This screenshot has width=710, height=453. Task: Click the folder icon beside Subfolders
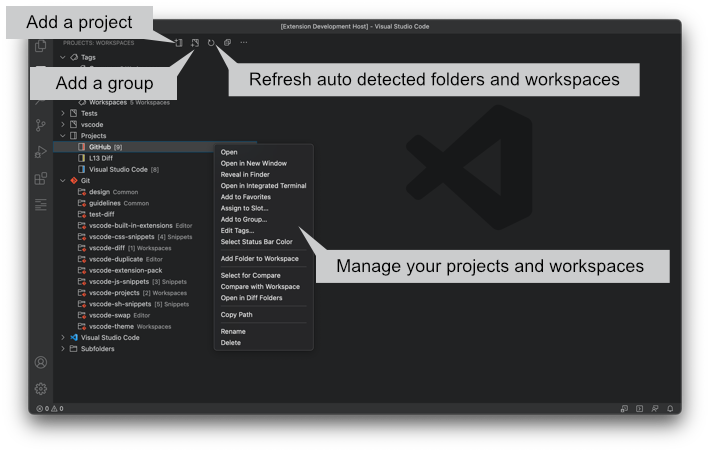[x=74, y=349]
